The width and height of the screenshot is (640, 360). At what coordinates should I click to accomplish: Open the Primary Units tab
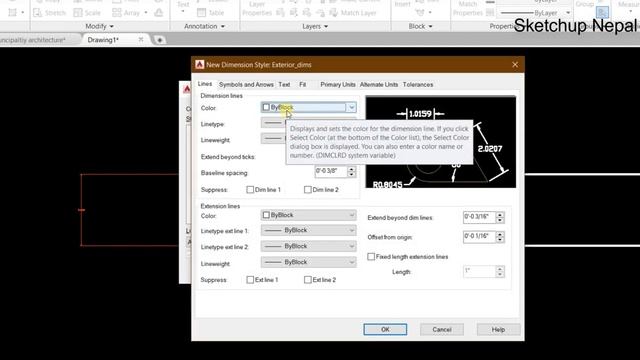[338, 84]
